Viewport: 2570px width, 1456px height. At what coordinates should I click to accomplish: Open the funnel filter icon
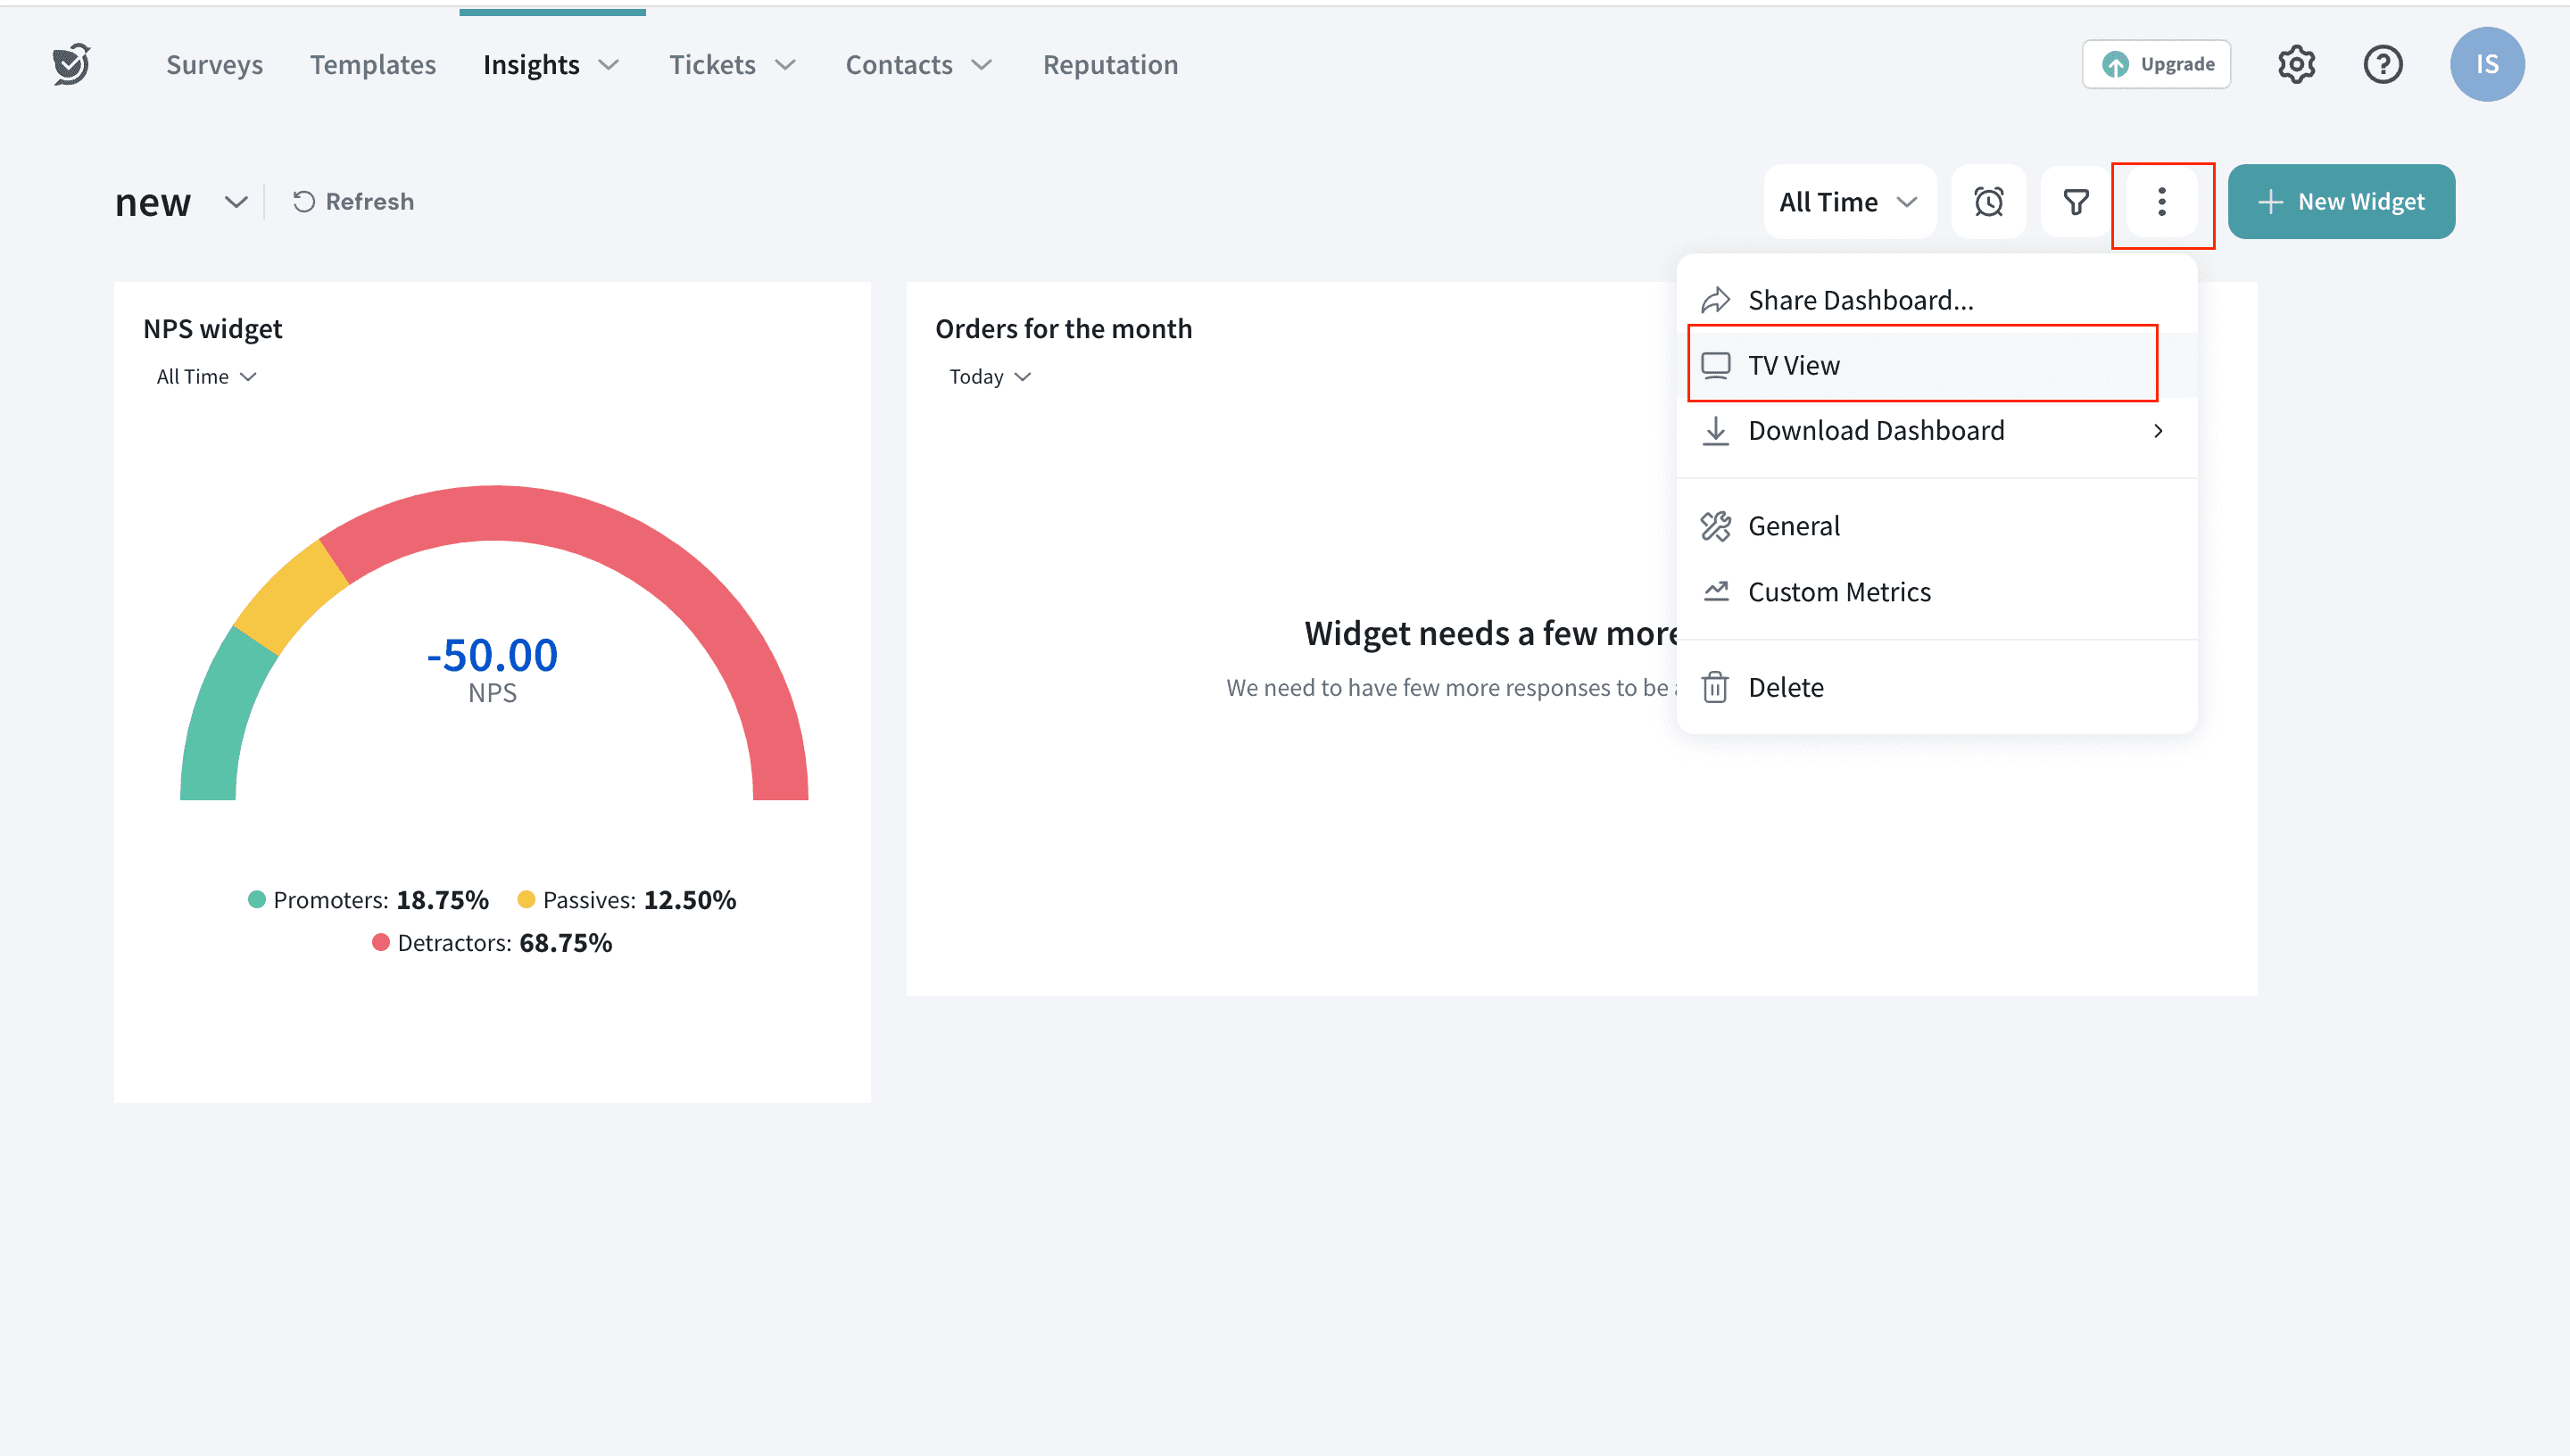[2076, 202]
